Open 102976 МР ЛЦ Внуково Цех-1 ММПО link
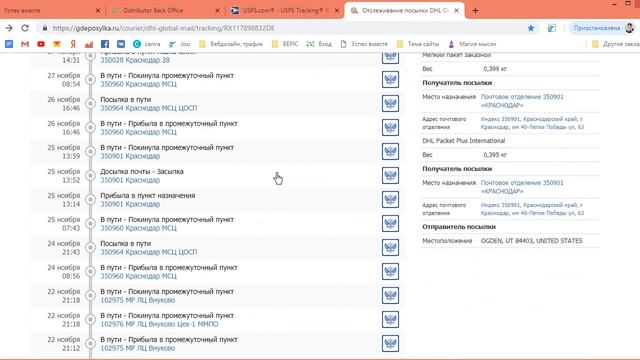The height and width of the screenshot is (360, 640). tap(159, 324)
